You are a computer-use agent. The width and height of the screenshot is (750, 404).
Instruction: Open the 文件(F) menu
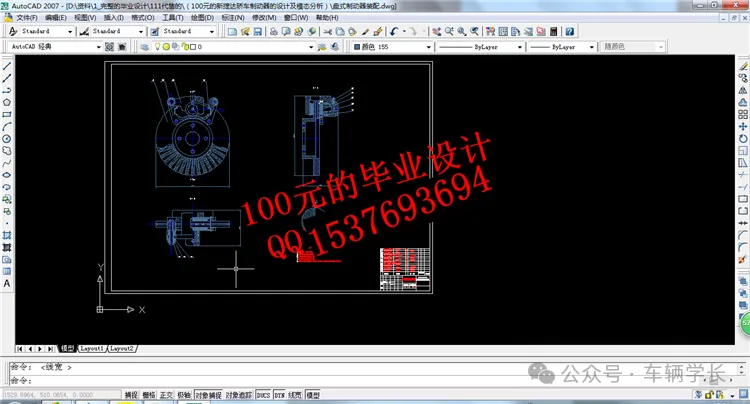click(x=27, y=18)
